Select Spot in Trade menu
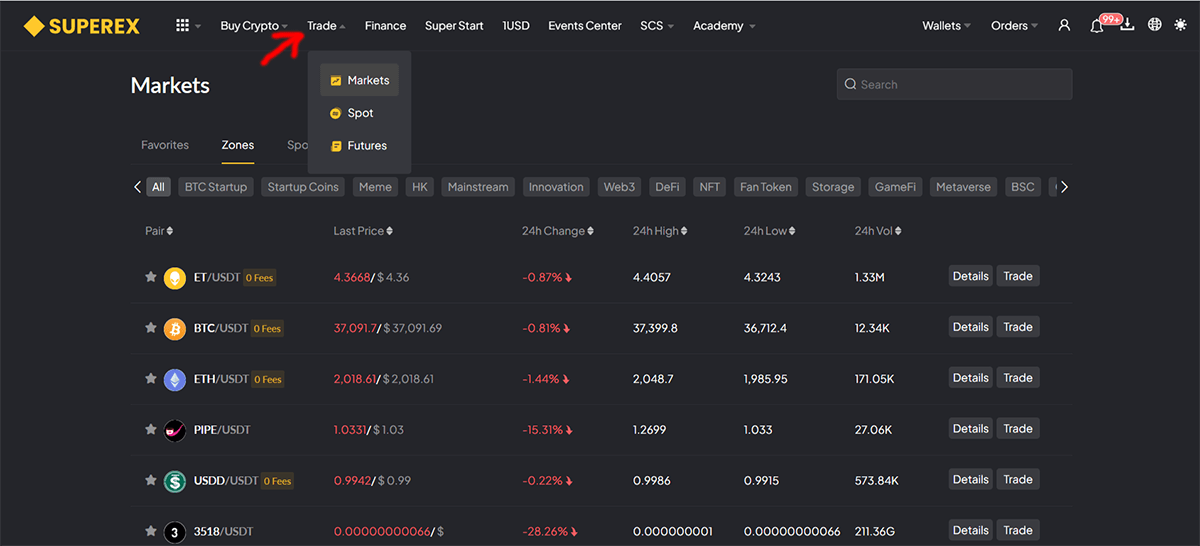This screenshot has width=1200, height=546. (359, 113)
